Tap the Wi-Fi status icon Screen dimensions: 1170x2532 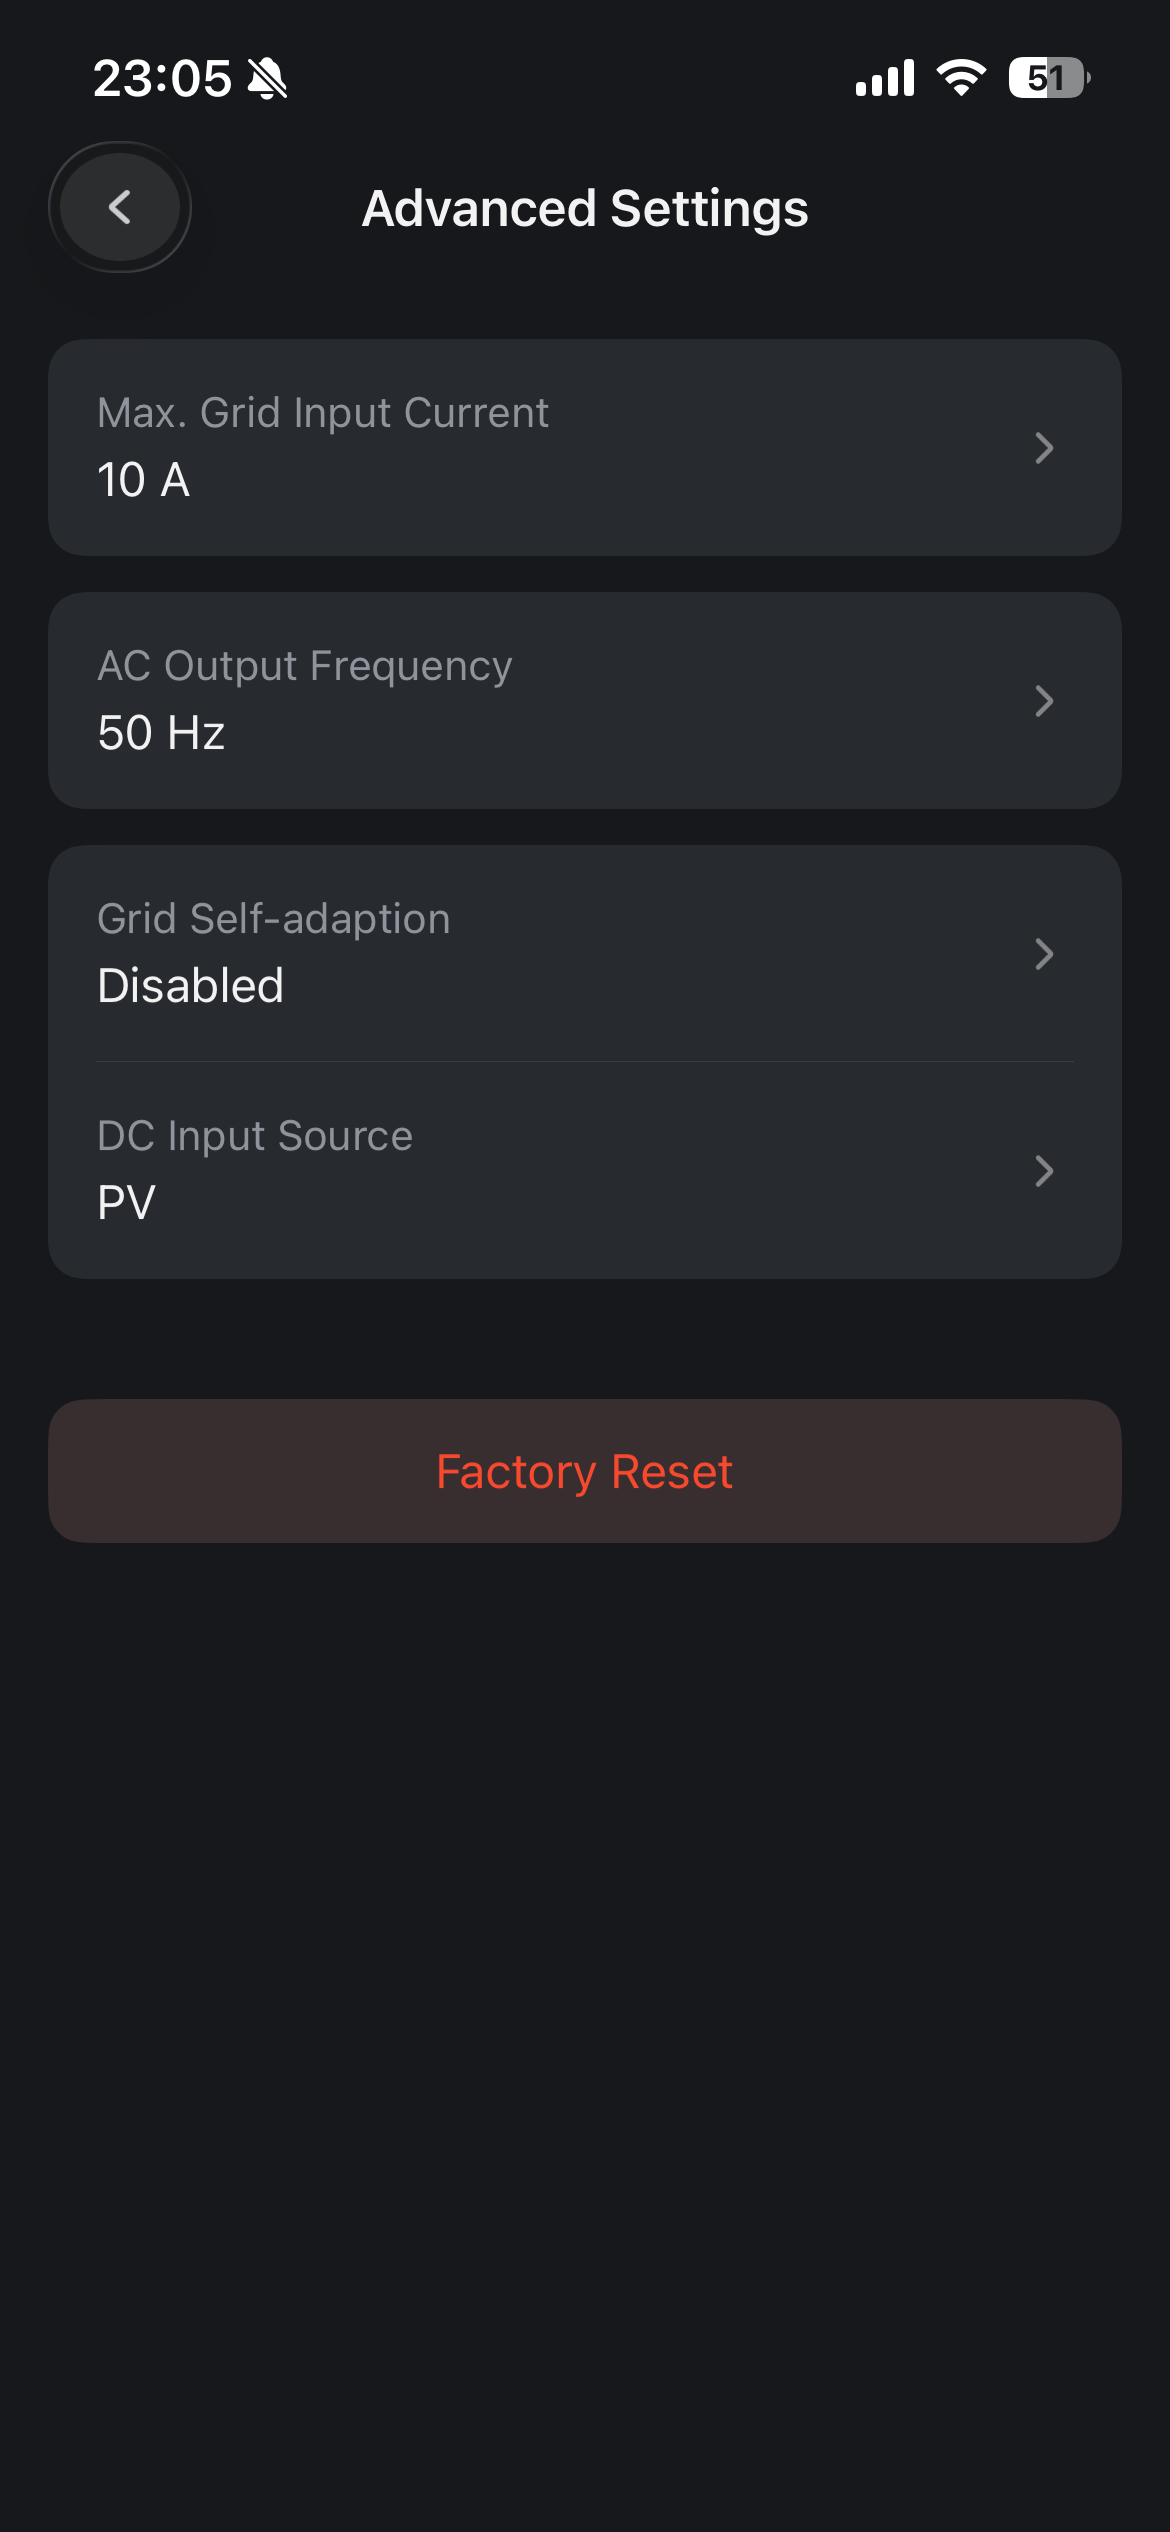pos(961,77)
